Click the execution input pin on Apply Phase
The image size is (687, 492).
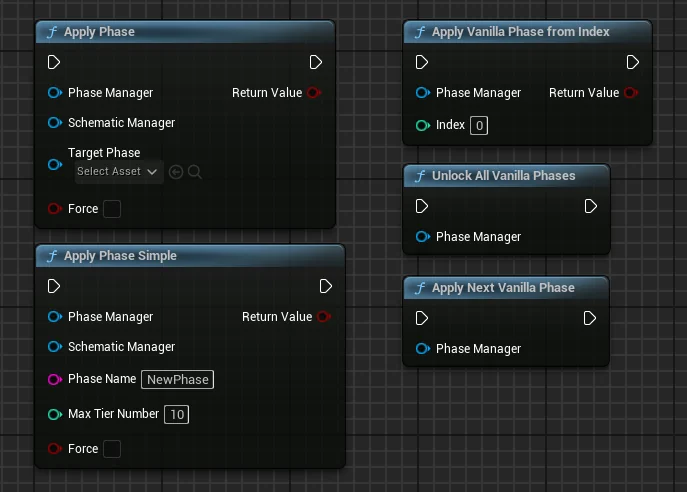pyautogui.click(x=53, y=62)
